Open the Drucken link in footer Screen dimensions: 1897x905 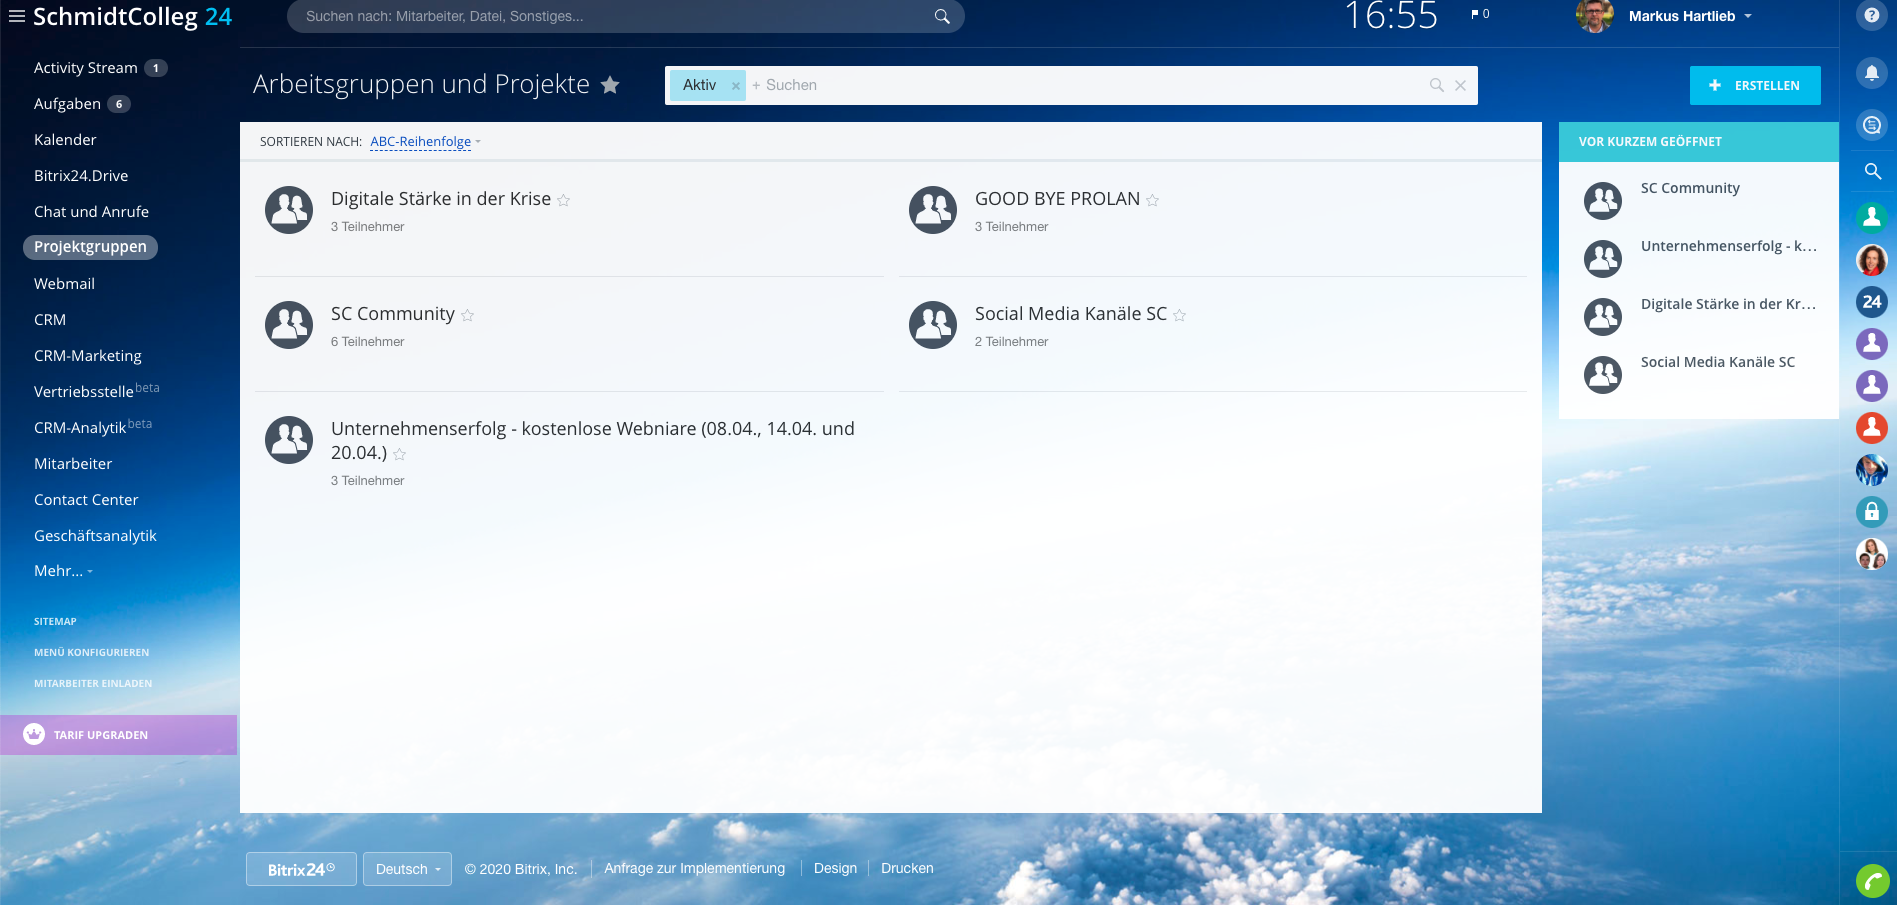907,868
